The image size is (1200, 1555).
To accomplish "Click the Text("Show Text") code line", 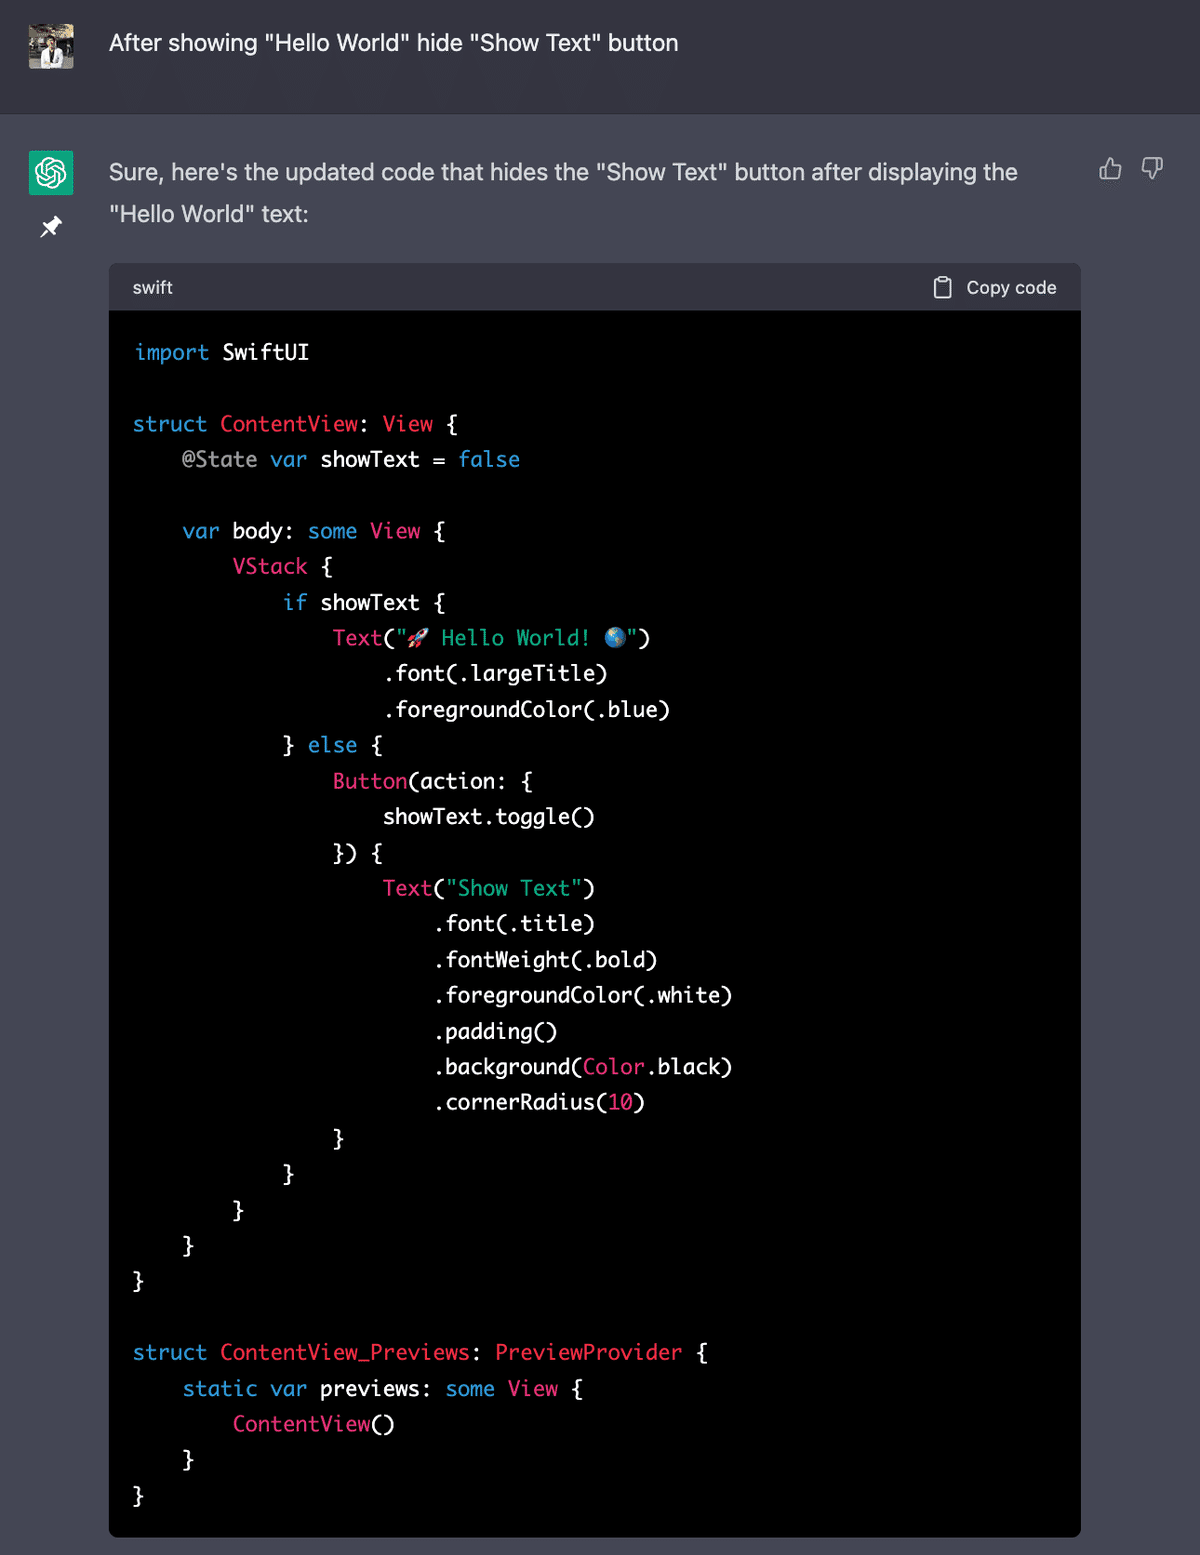I will 489,888.
